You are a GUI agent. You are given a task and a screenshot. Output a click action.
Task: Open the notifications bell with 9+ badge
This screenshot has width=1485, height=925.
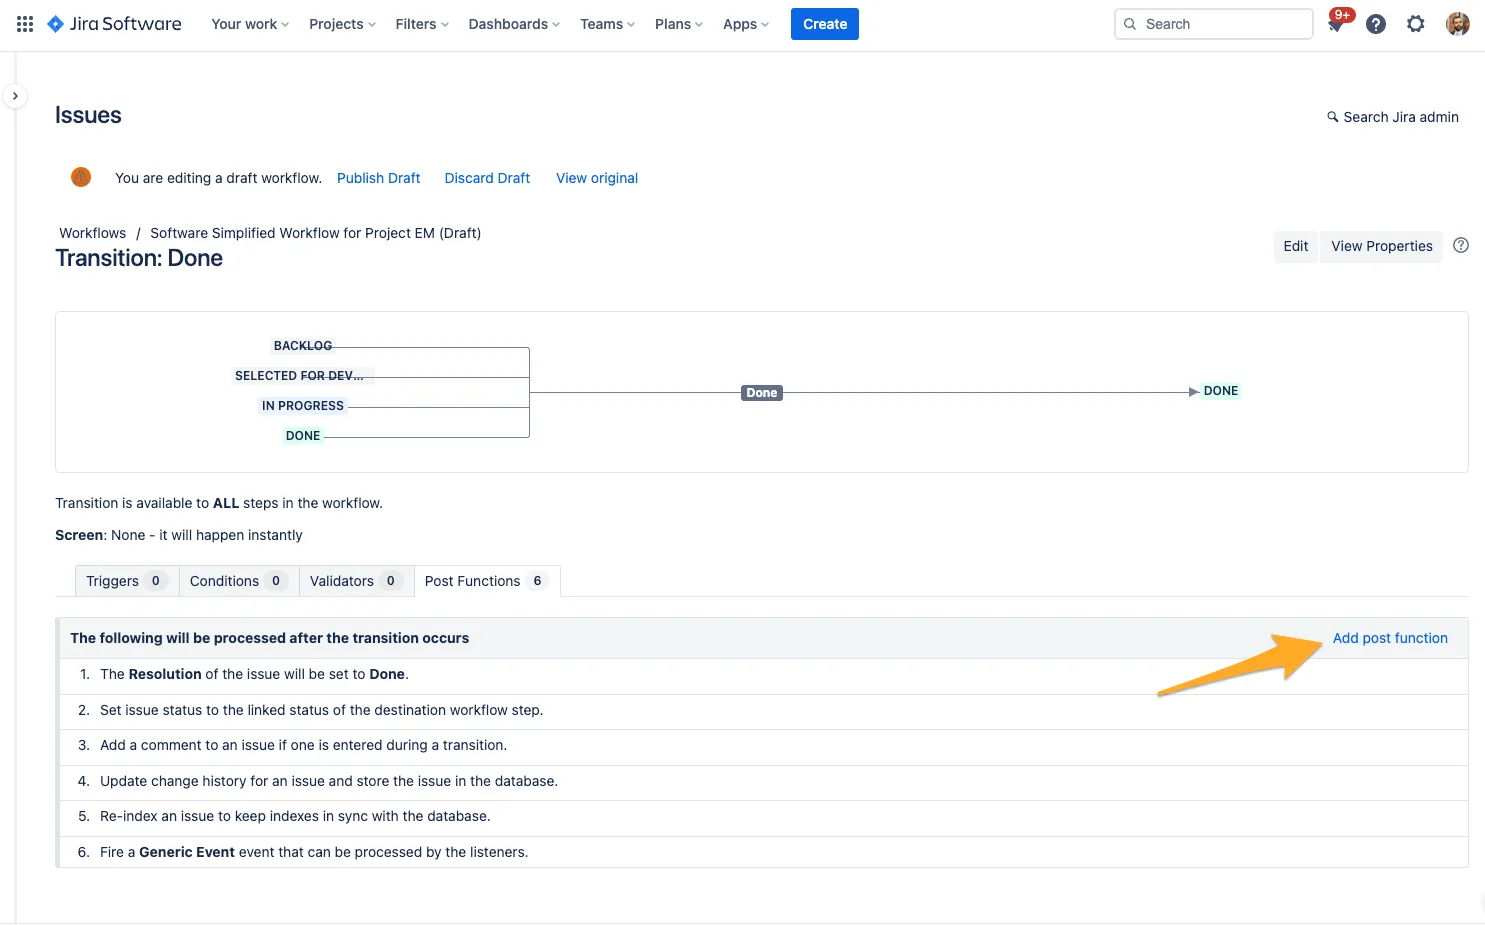(x=1337, y=22)
